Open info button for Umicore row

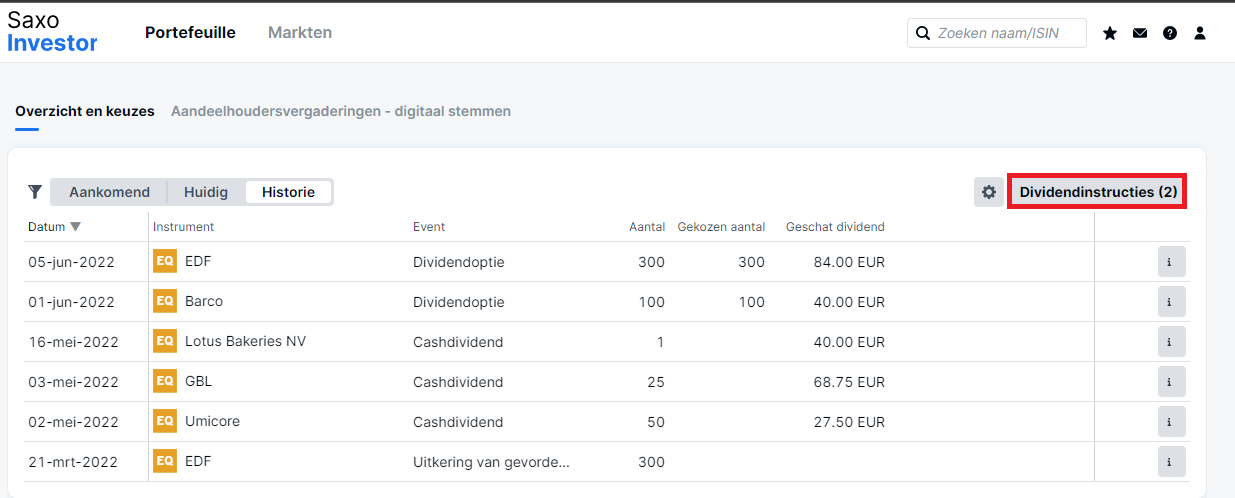tap(1171, 422)
